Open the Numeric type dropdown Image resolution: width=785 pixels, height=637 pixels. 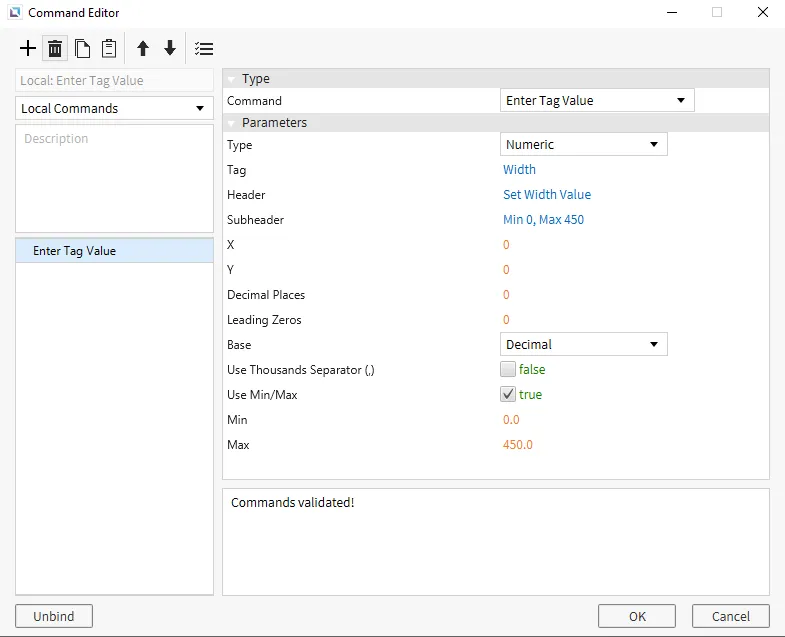click(x=583, y=145)
